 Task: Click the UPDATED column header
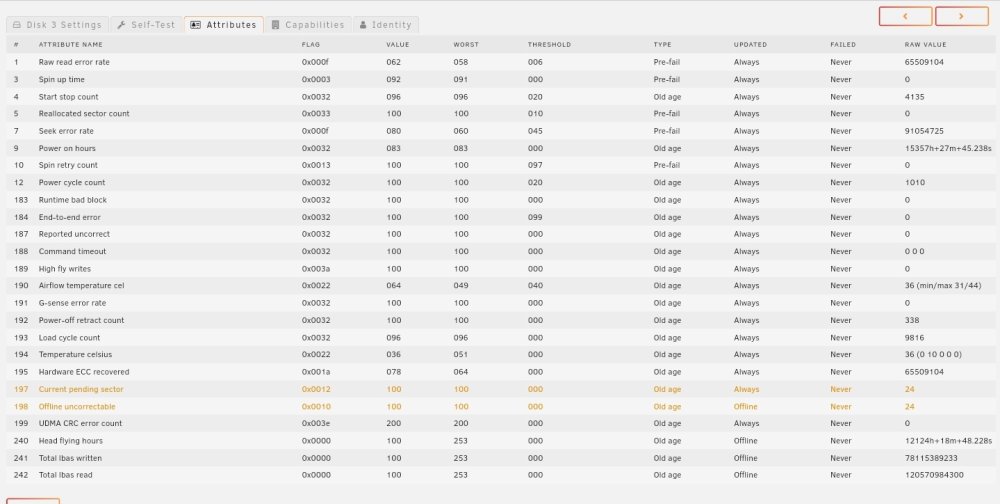coord(750,45)
